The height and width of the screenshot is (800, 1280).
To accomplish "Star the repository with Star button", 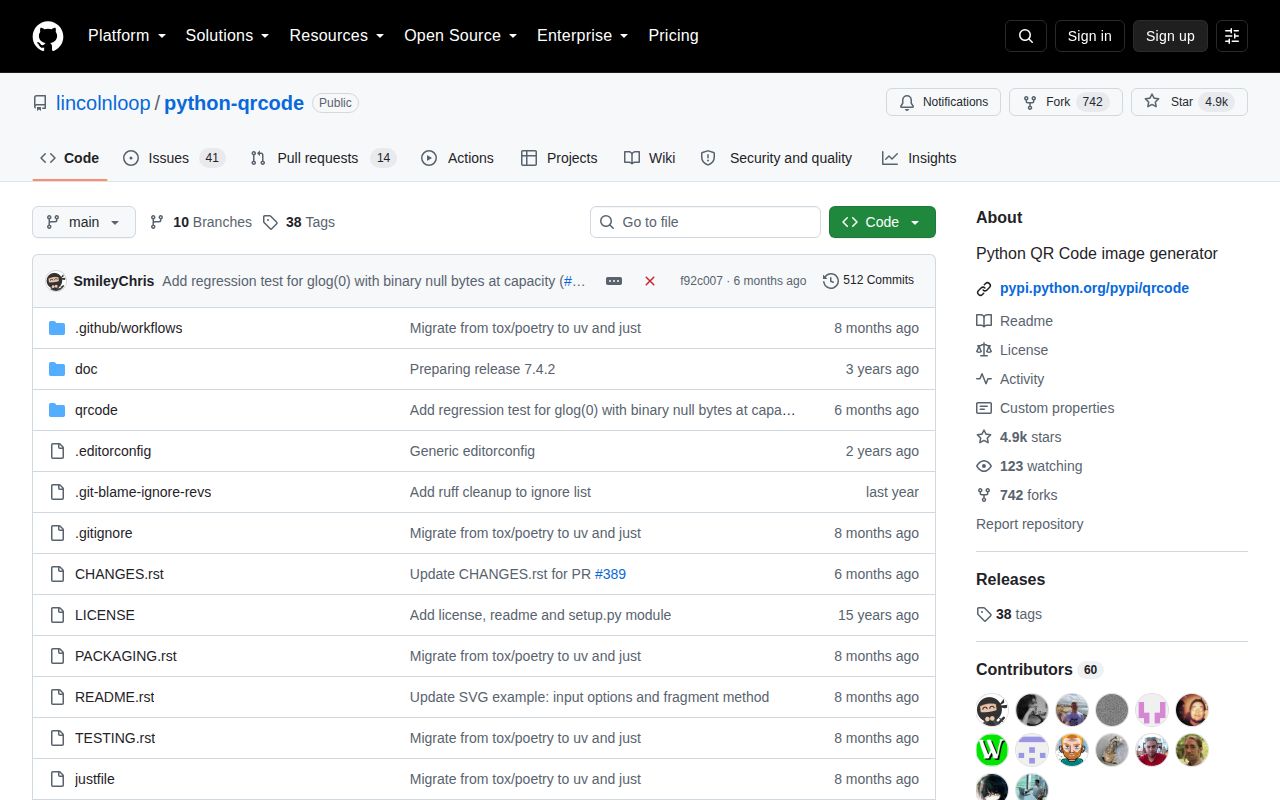I will [1189, 102].
